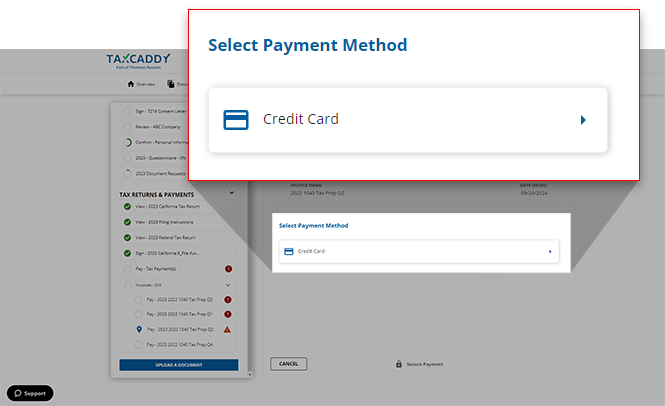Click the red alert icon on Tax Prep Q3
Screen dimensions: 665x406
click(227, 299)
